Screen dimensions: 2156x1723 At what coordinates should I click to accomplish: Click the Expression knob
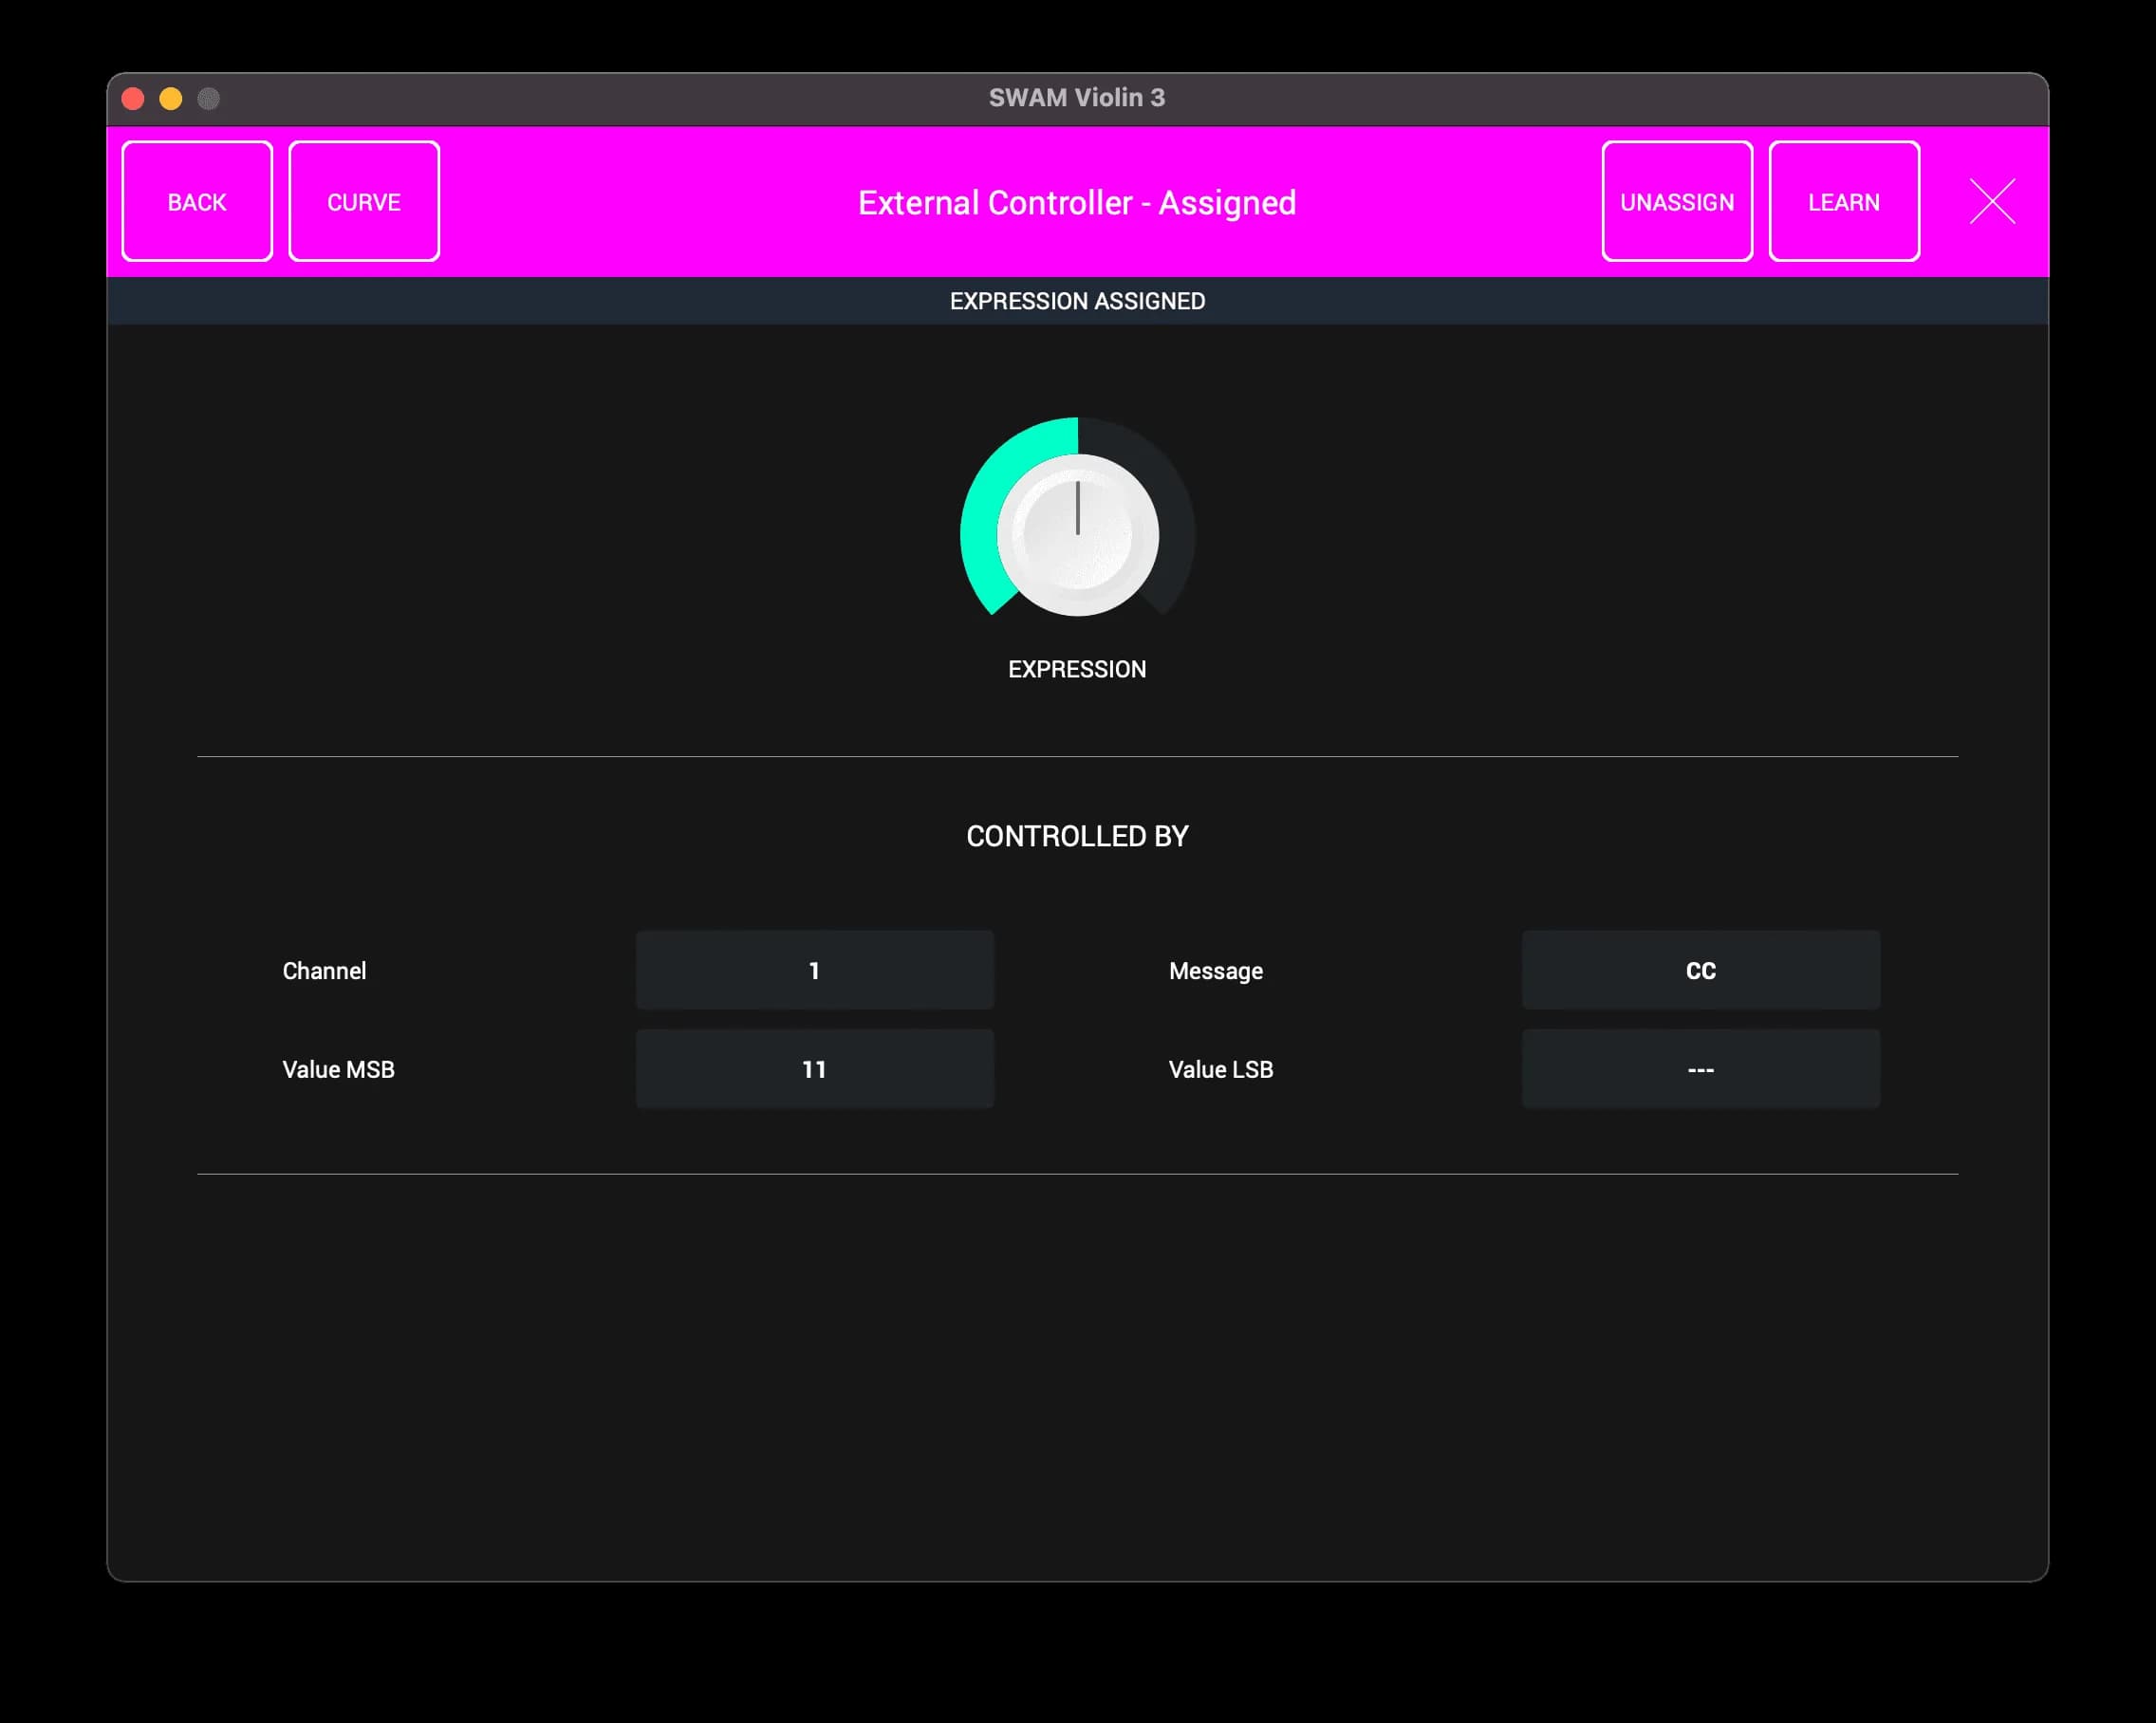[x=1077, y=535]
